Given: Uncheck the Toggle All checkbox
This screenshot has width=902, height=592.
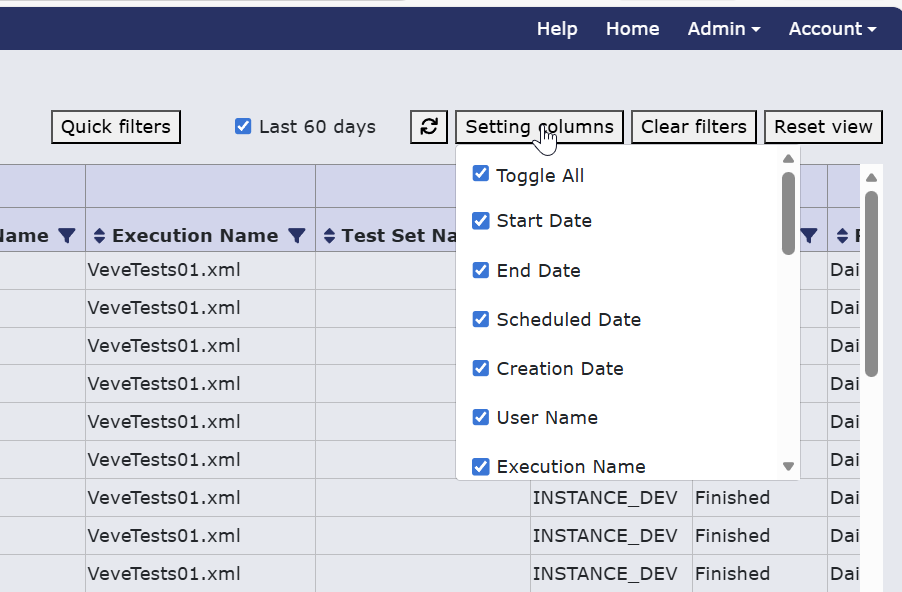Looking at the screenshot, I should (480, 173).
